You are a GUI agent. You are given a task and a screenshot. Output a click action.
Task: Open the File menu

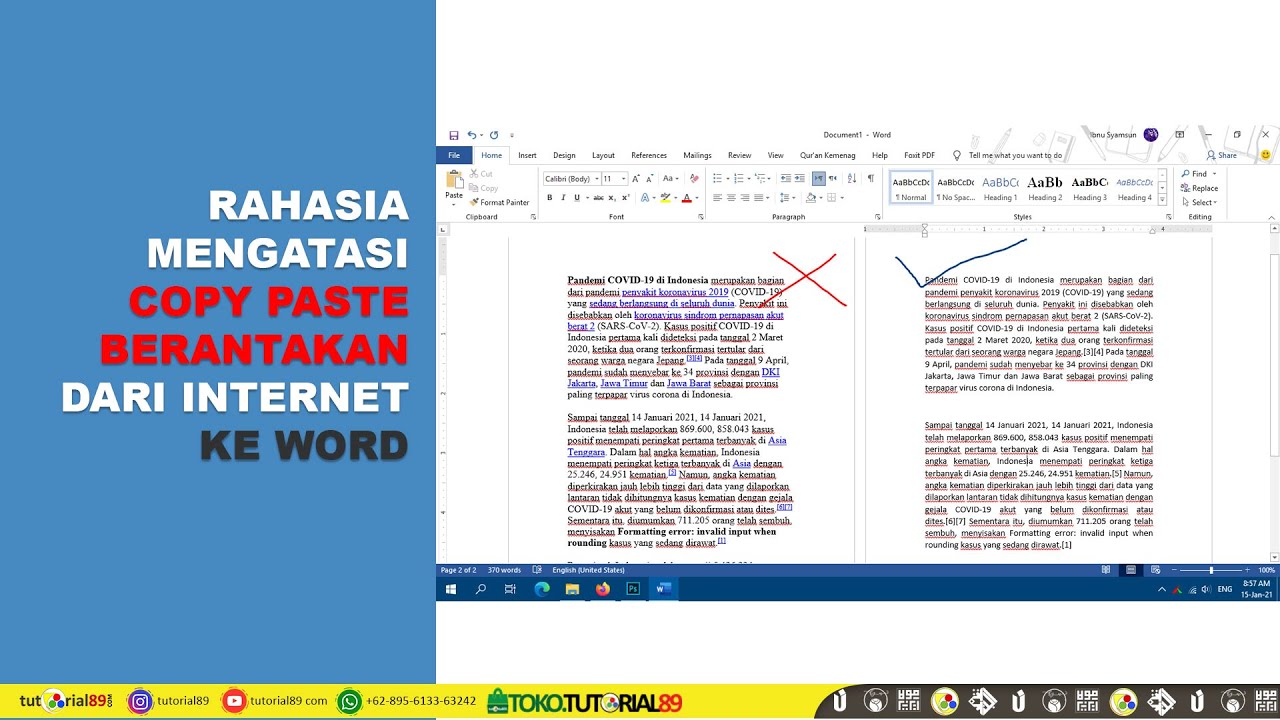(454, 155)
